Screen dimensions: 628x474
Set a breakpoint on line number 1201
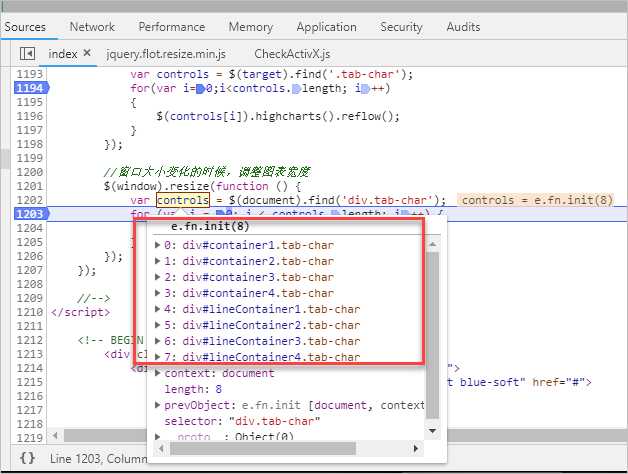click(x=30, y=186)
